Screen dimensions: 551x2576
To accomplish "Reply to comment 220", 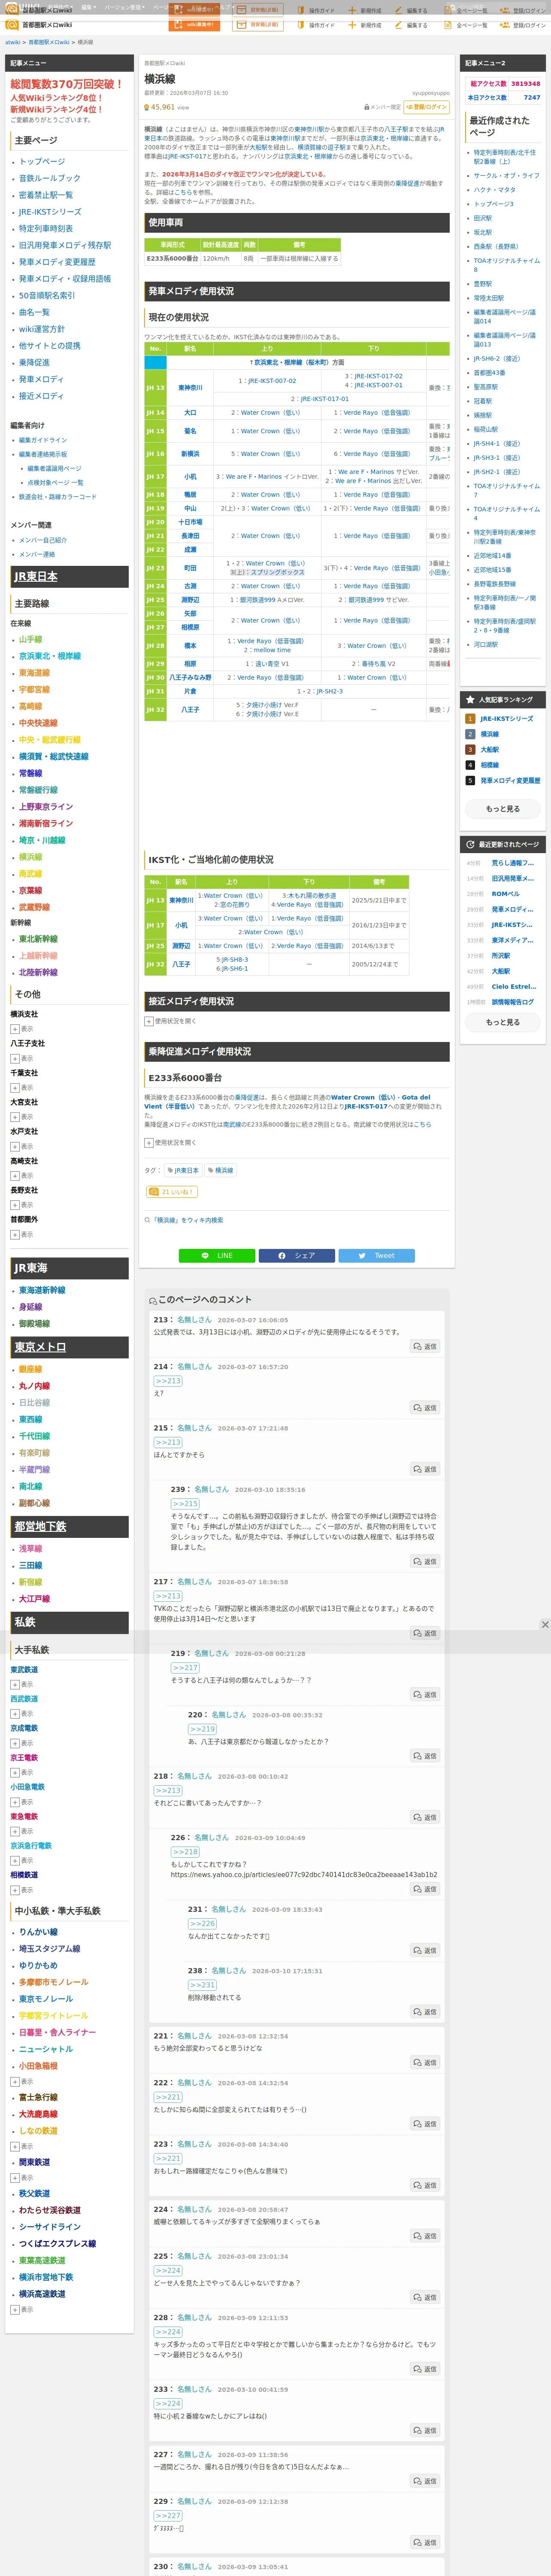I will point(425,1756).
